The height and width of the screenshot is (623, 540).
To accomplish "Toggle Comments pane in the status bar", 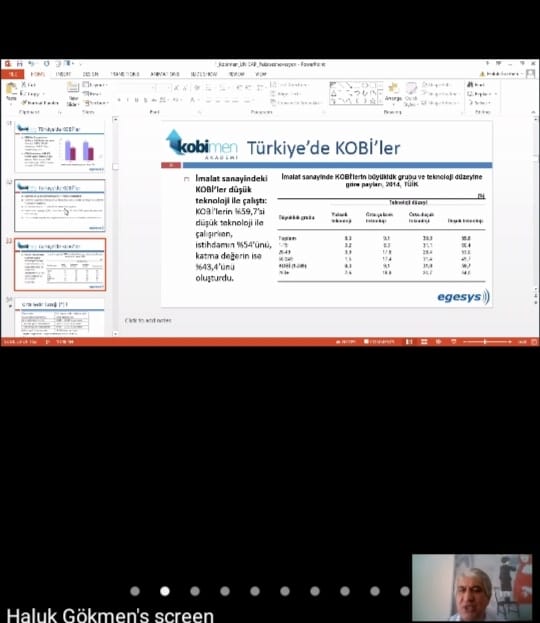I will click(x=379, y=342).
